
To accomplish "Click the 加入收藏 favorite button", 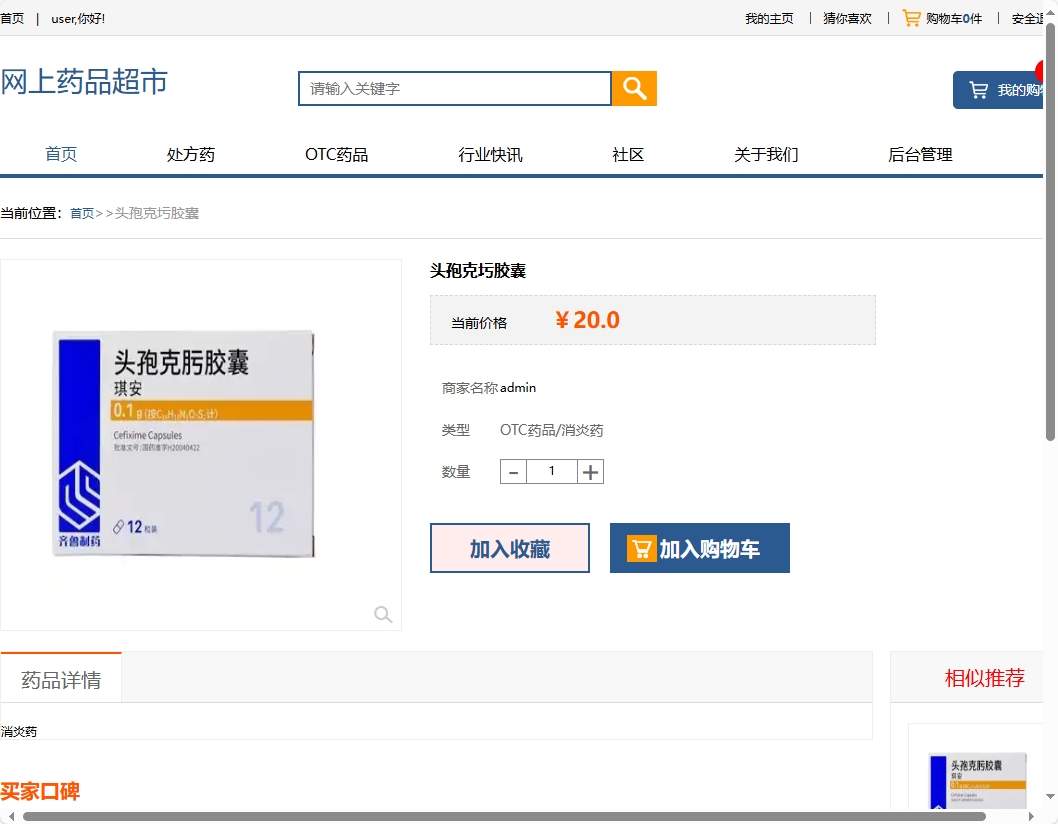I will pos(509,547).
